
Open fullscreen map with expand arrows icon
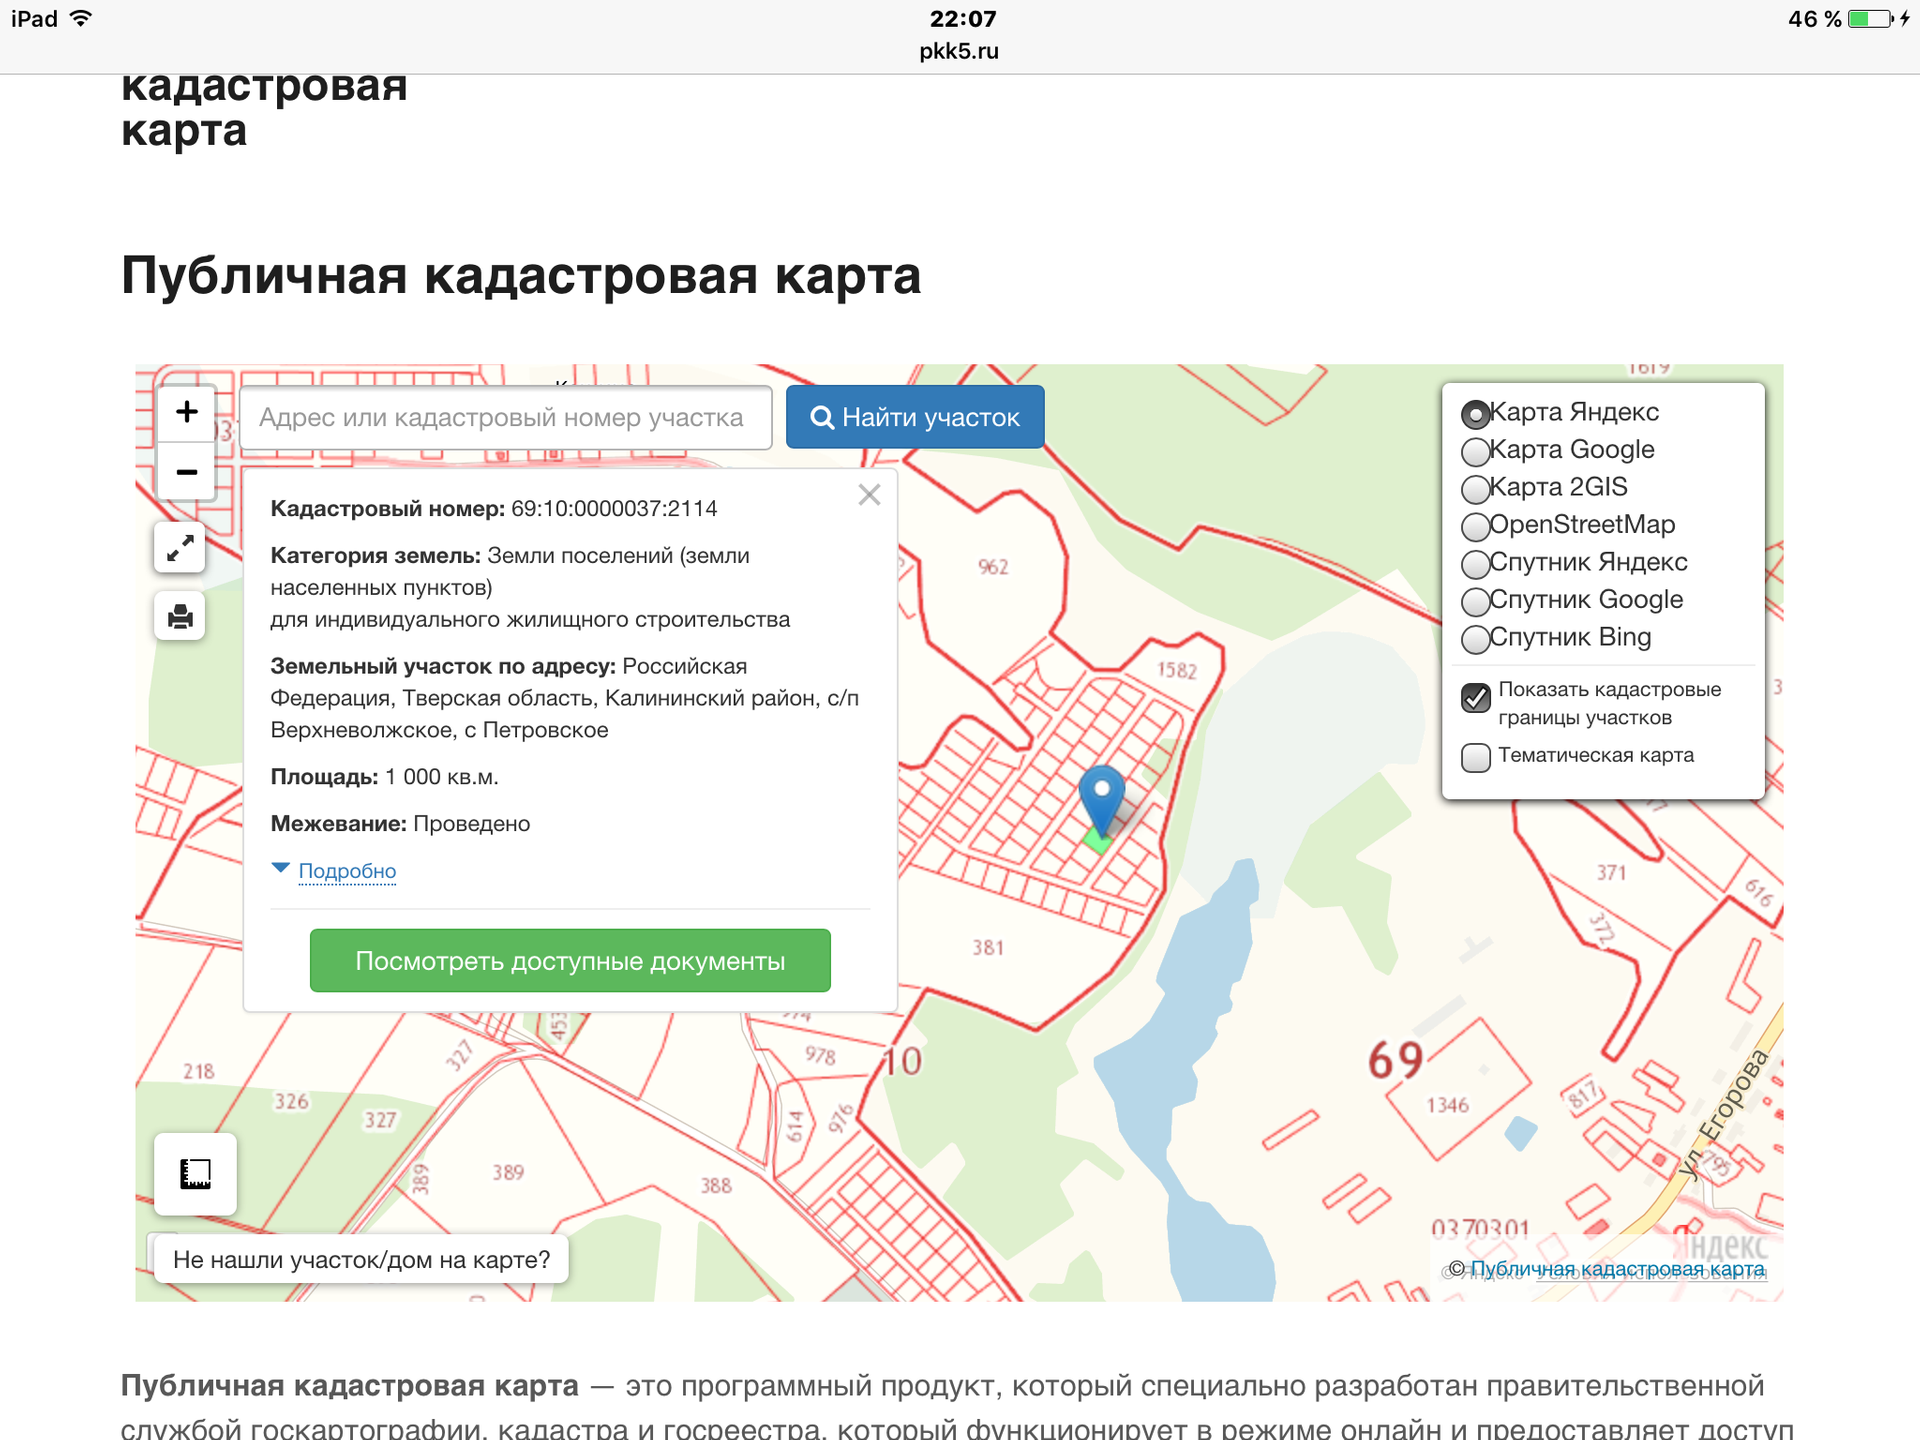(180, 548)
